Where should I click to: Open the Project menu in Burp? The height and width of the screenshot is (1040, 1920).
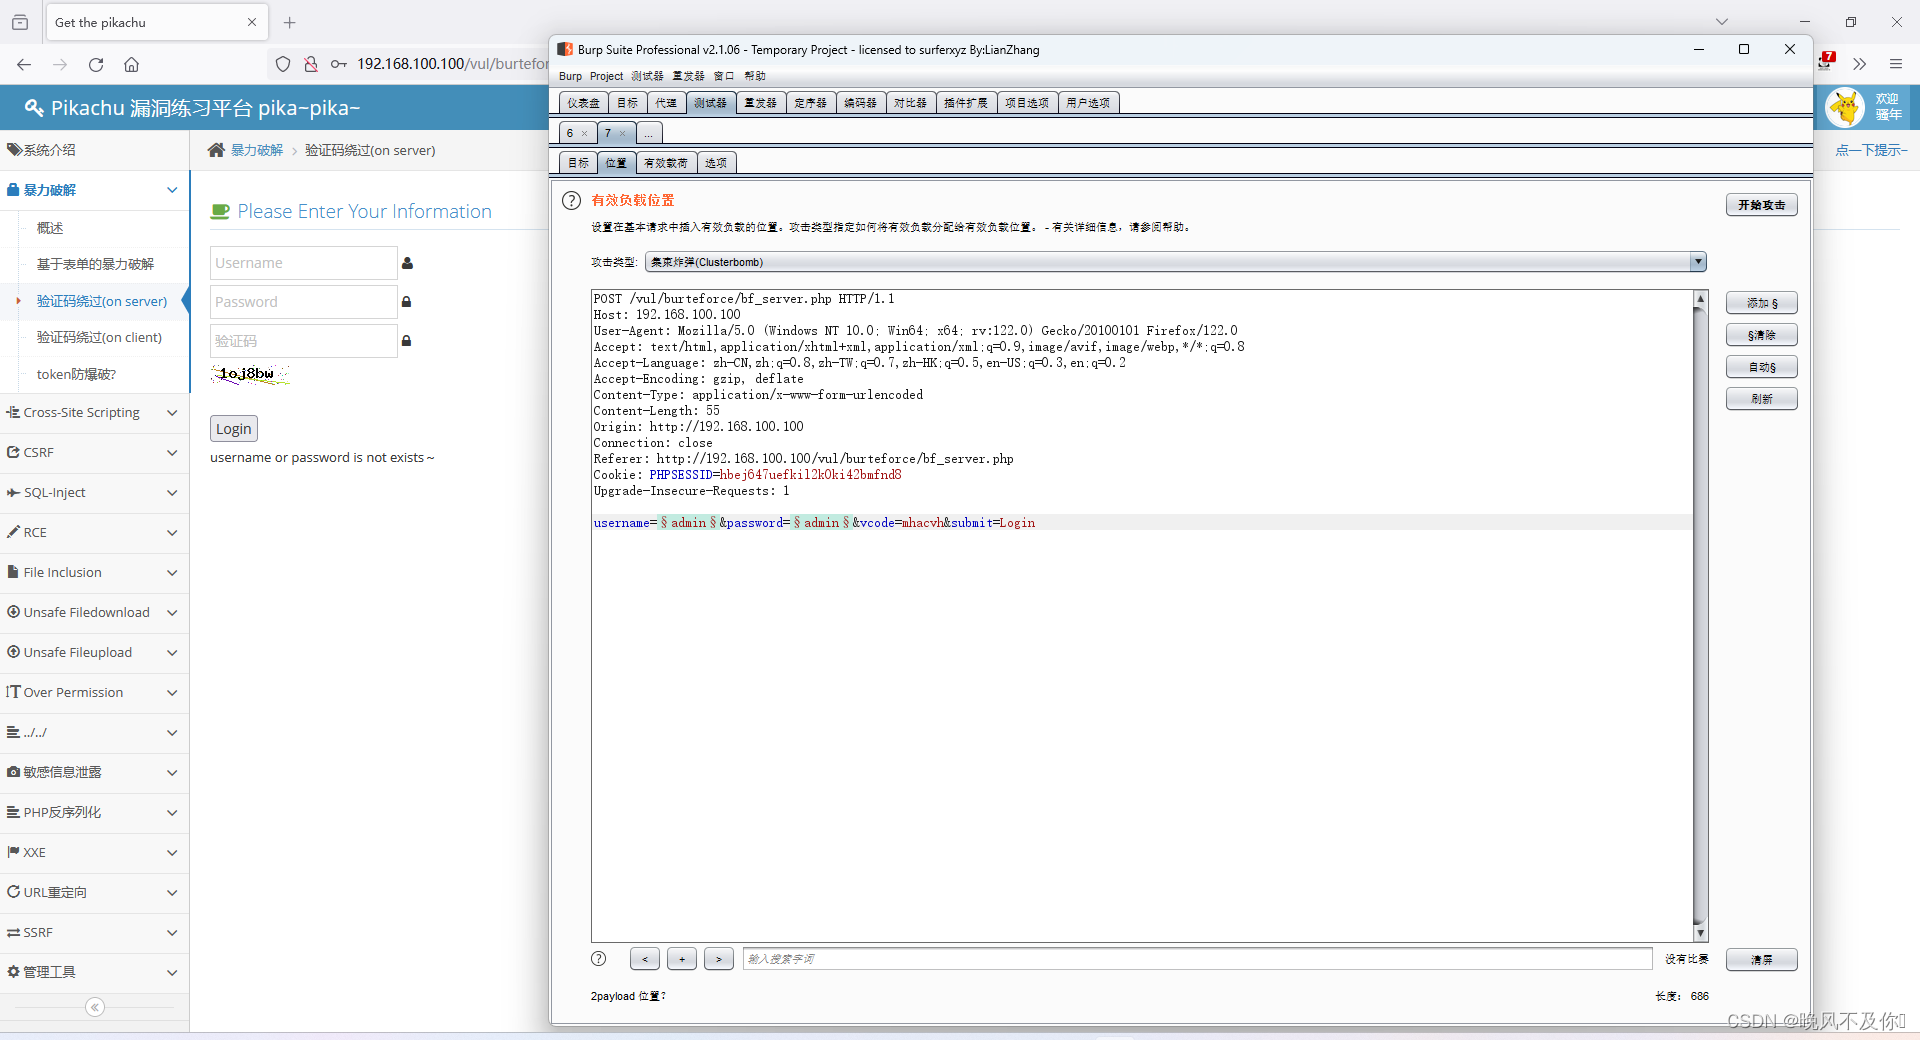point(606,76)
